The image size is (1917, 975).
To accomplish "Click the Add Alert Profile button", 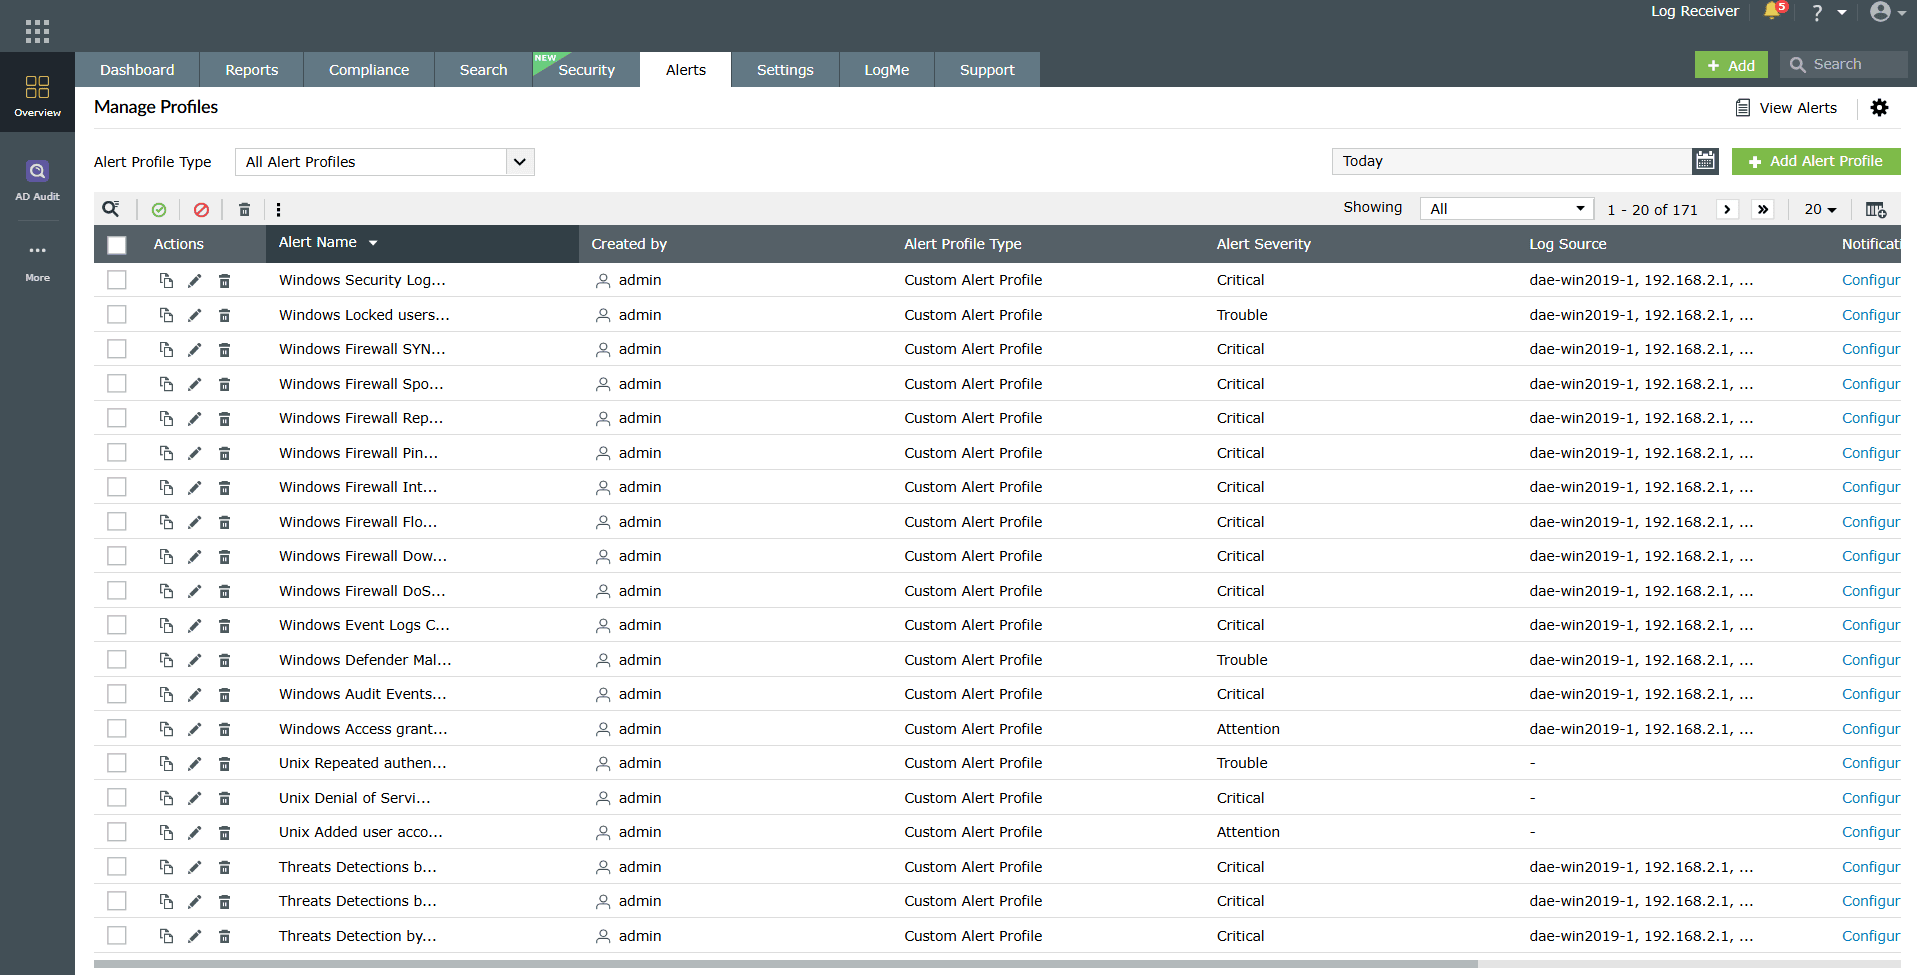I will (x=1816, y=161).
